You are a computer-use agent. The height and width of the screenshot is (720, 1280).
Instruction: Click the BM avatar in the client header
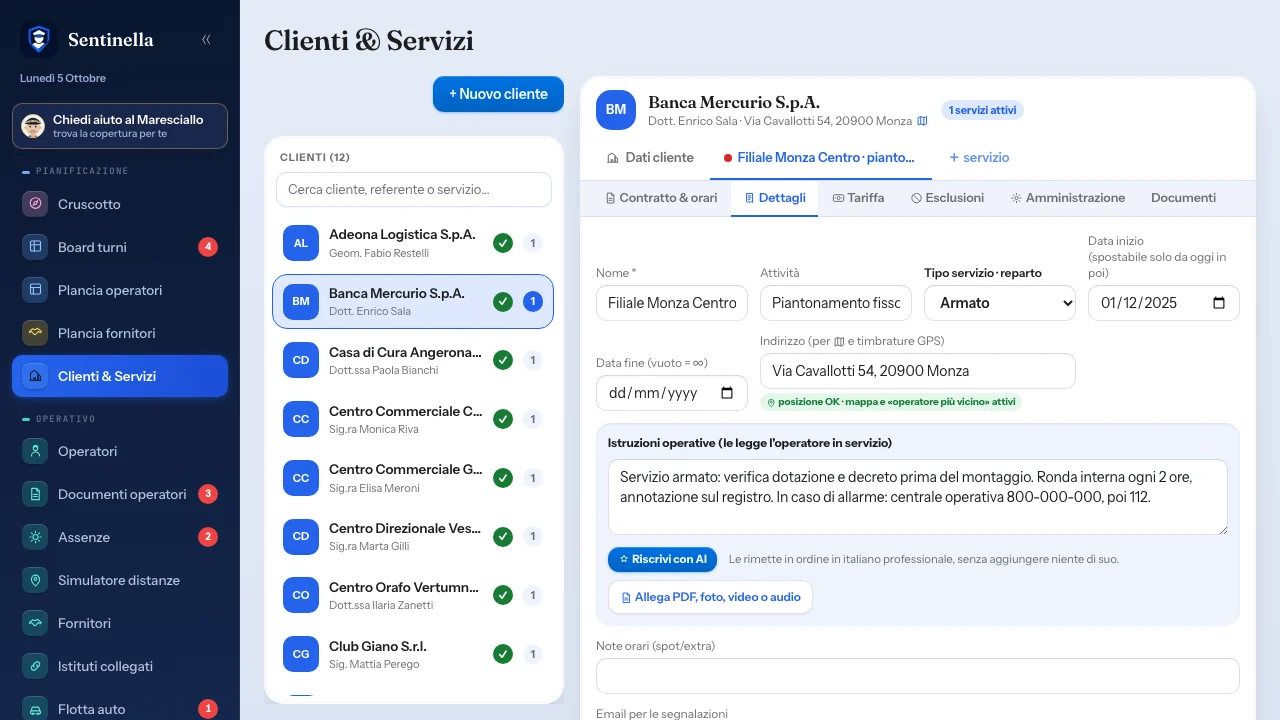616,110
